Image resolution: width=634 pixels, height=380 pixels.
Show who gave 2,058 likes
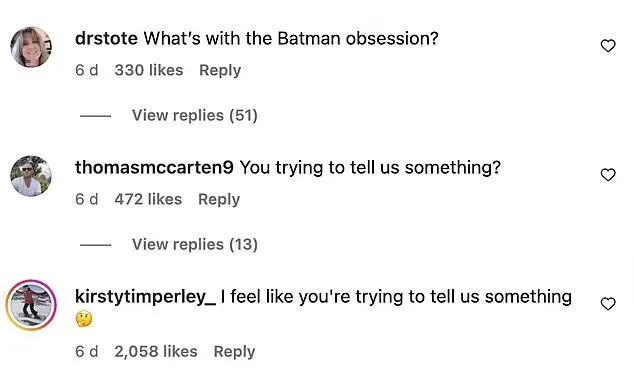point(156,352)
